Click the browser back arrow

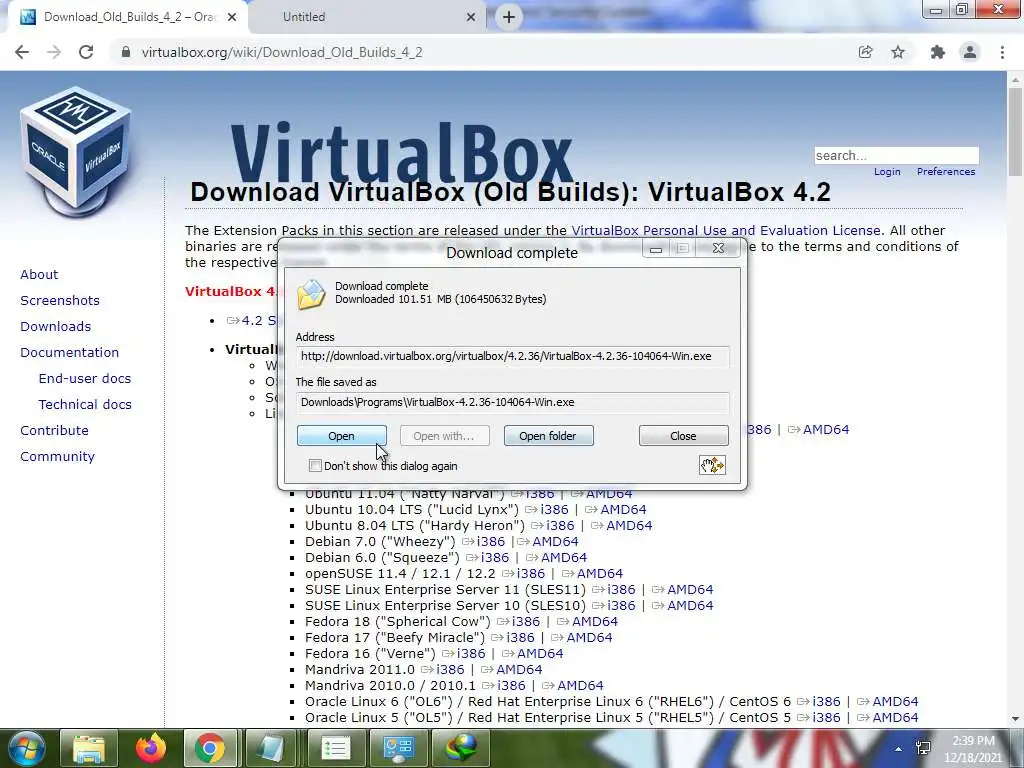(22, 52)
